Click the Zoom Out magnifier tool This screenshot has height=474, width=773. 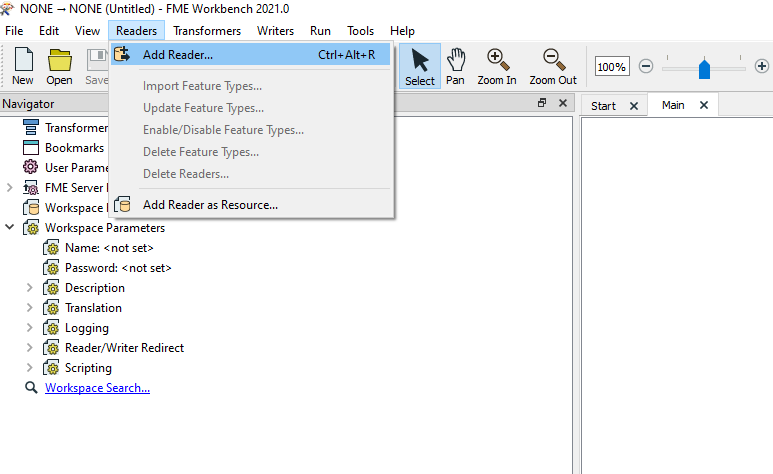point(554,60)
